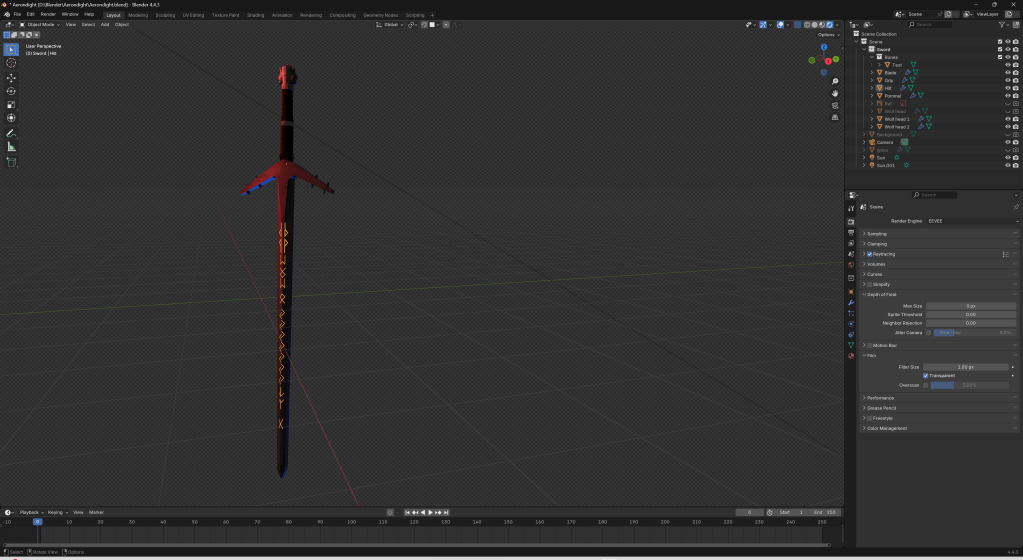This screenshot has width=1023, height=560.
Task: Open the Render menu
Action: (48, 15)
